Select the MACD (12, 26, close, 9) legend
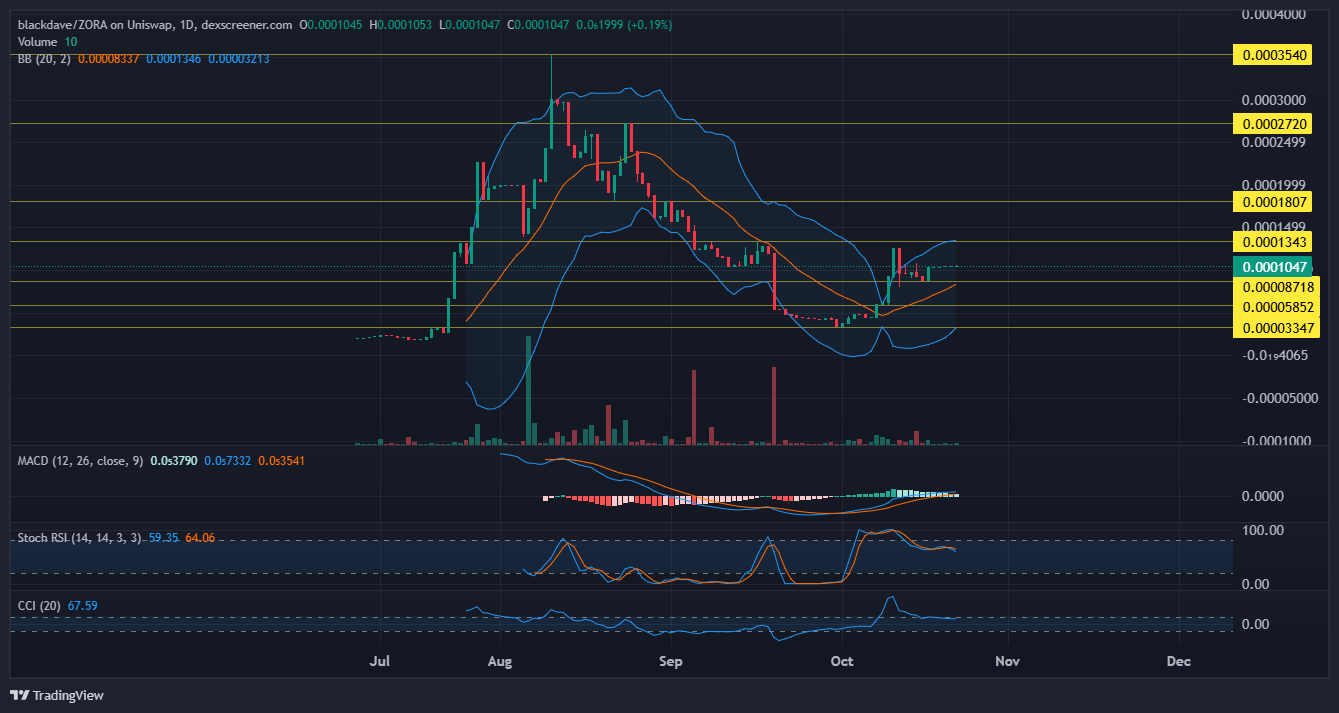Image resolution: width=1339 pixels, height=713 pixels. coord(81,460)
